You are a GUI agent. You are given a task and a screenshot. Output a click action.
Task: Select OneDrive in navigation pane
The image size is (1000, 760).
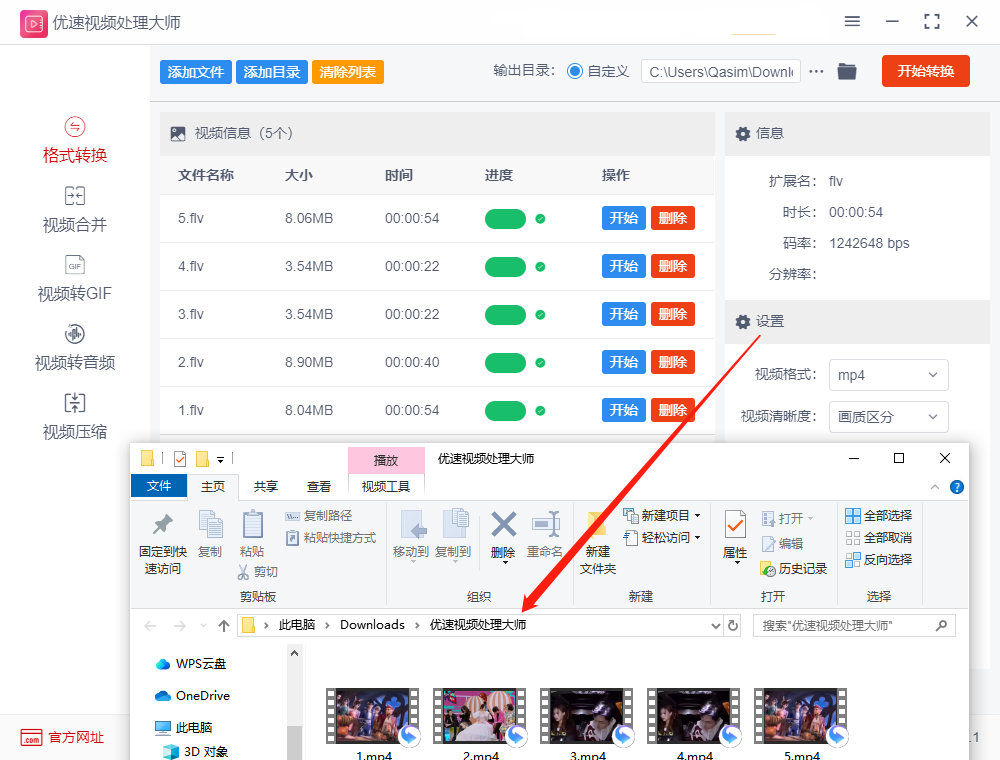pos(193,696)
